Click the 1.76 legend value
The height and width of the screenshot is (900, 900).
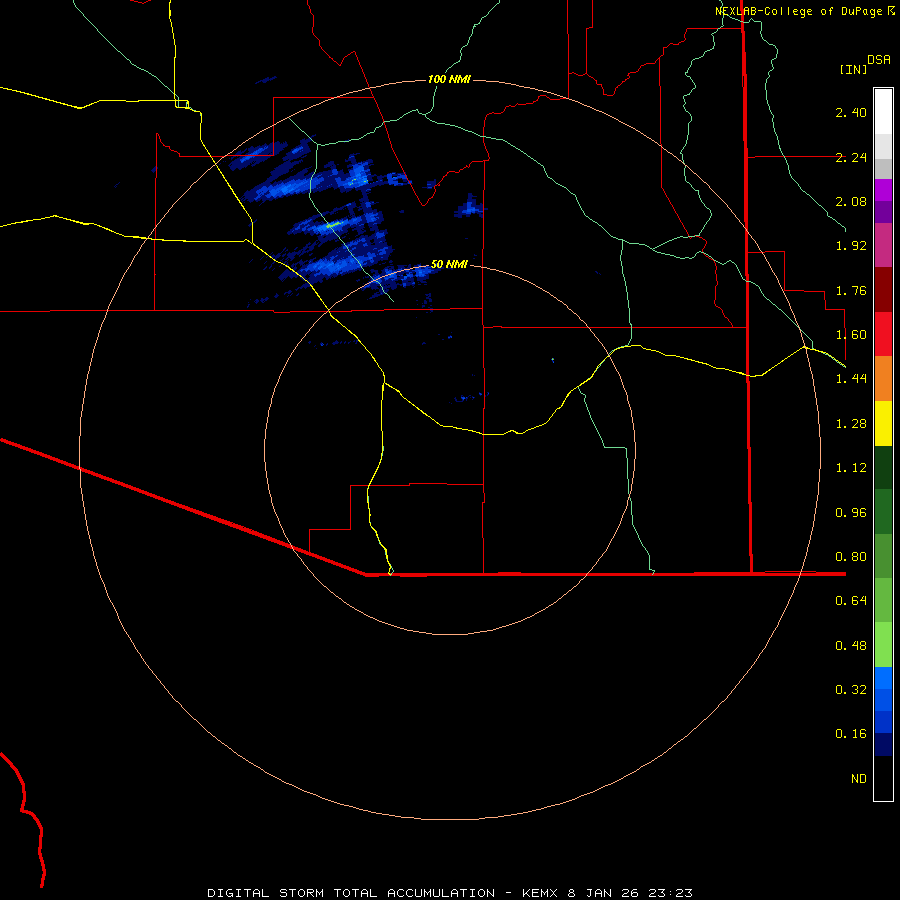click(x=851, y=290)
